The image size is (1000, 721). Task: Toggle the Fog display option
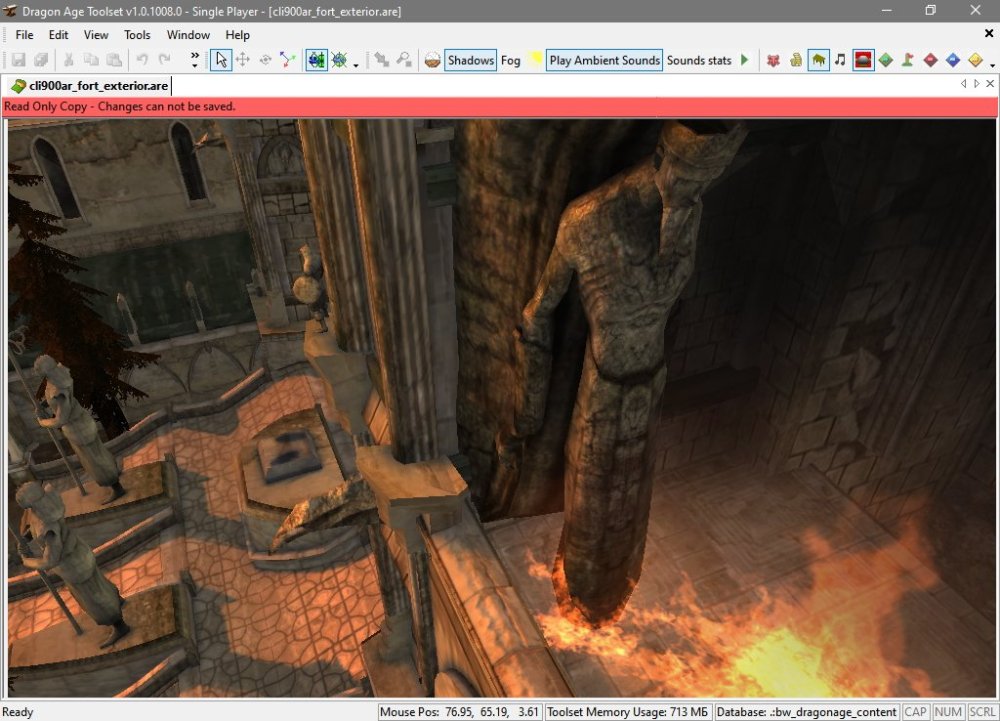(x=511, y=60)
